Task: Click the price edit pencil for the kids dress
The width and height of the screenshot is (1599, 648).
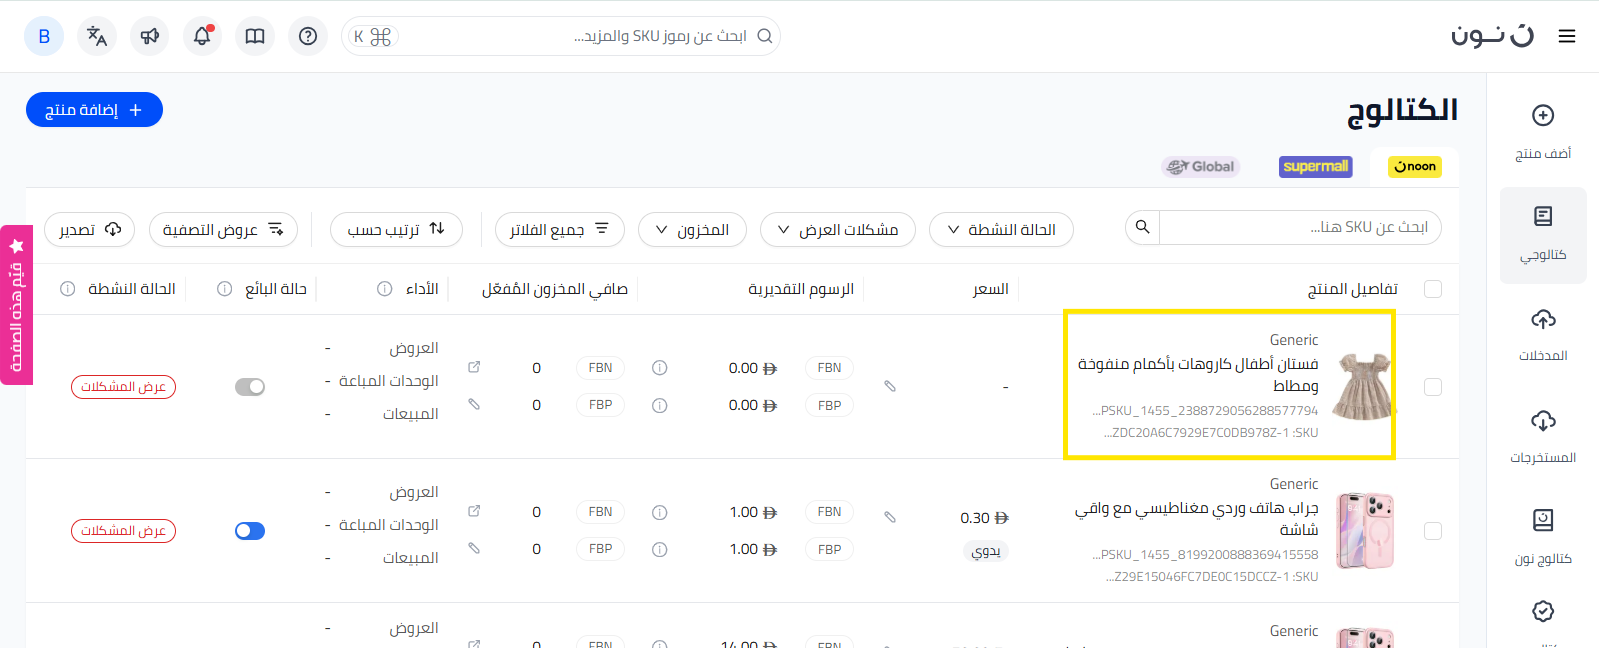Action: tap(890, 386)
